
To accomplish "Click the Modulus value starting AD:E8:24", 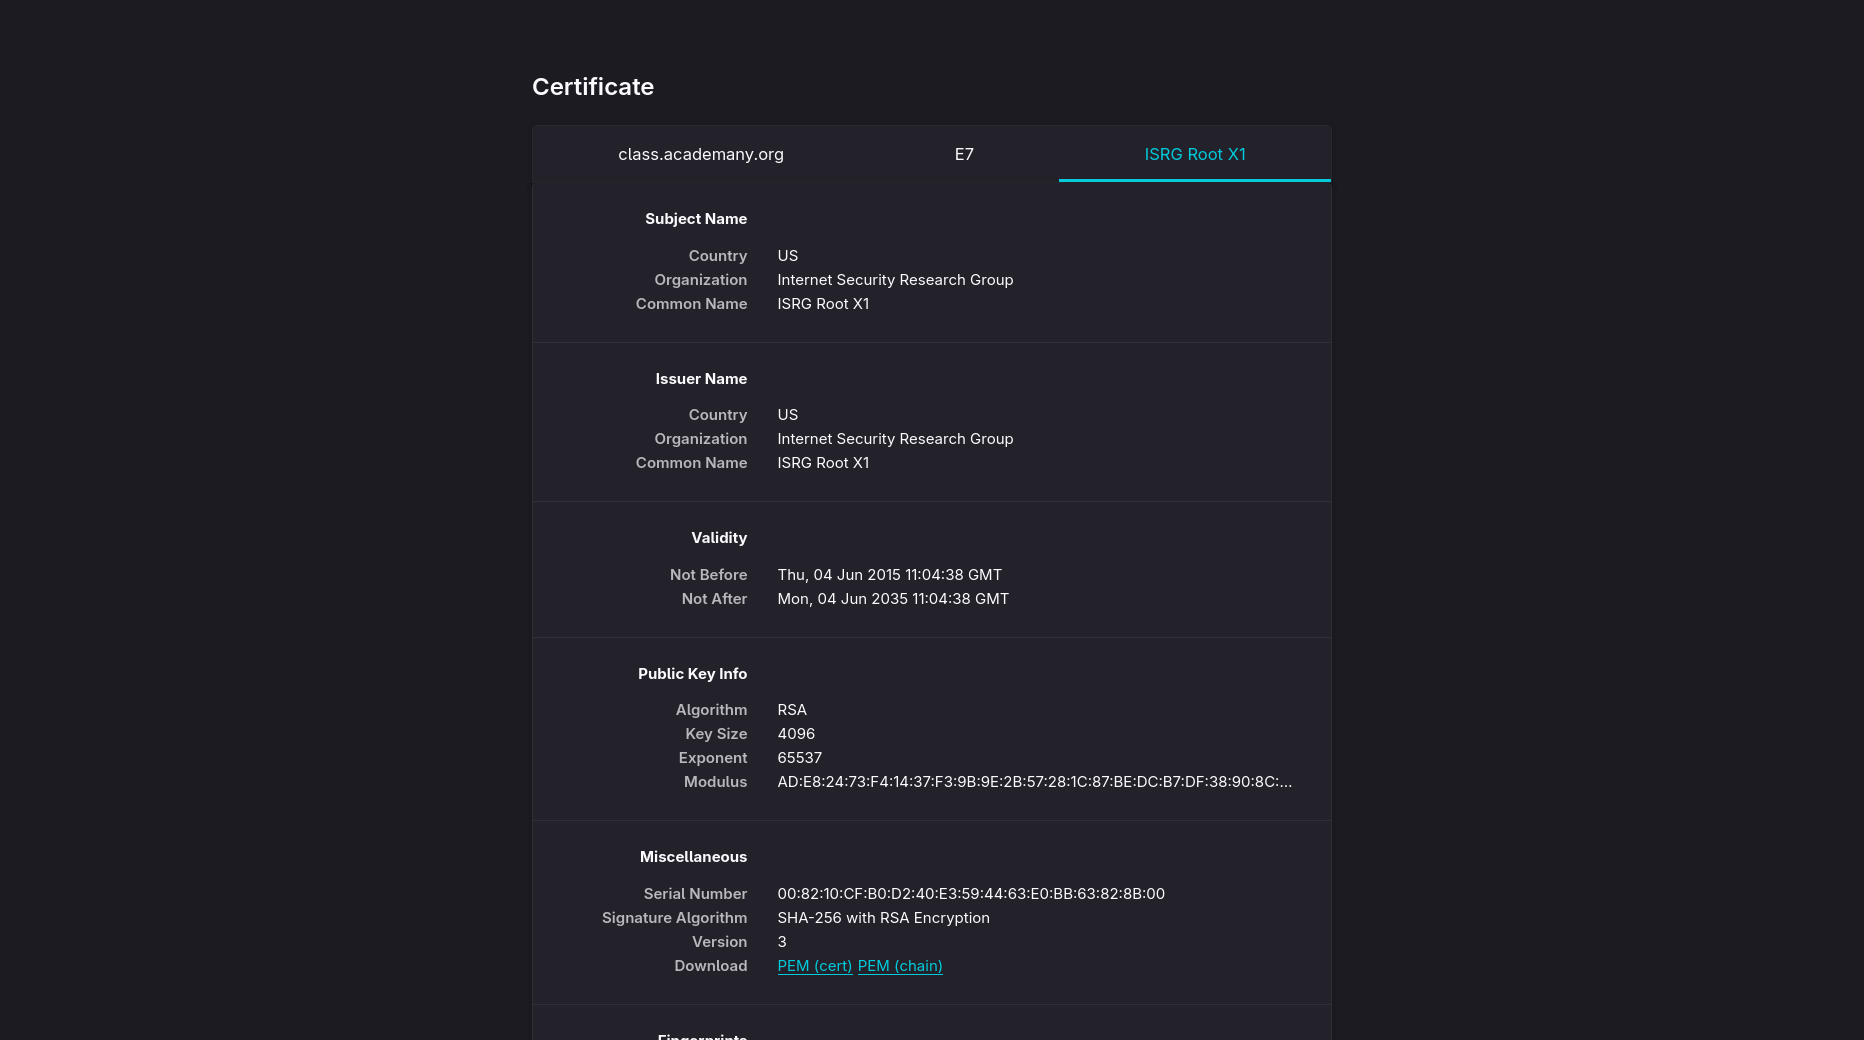I will [1034, 782].
